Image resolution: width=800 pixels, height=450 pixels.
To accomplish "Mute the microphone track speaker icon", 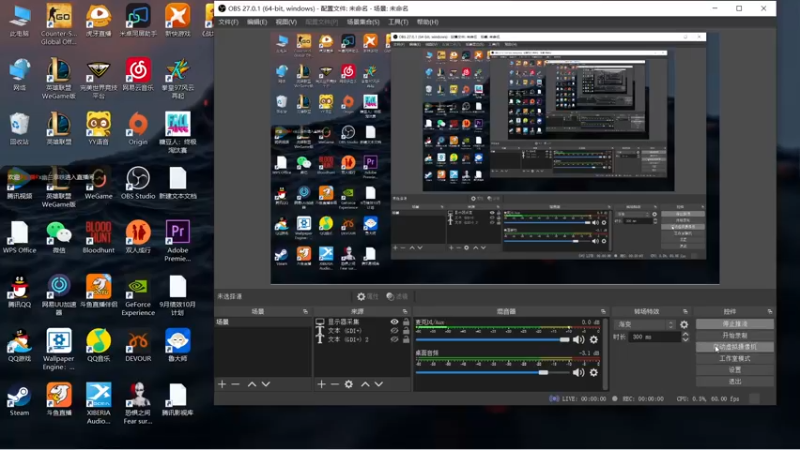I will pos(578,339).
